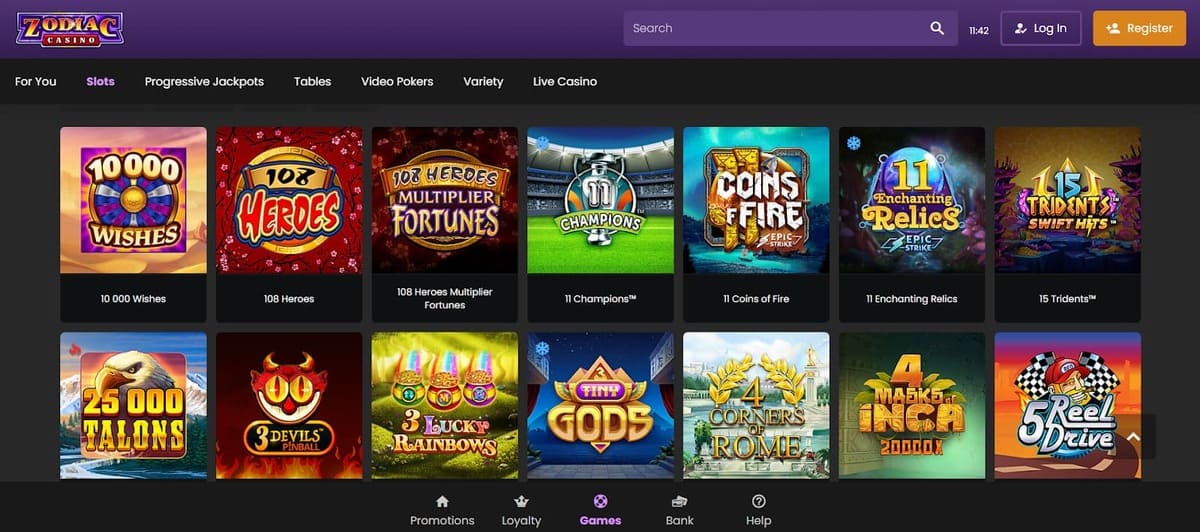
Task: Open the 15 Tridents game tile
Action: pyautogui.click(x=1068, y=200)
